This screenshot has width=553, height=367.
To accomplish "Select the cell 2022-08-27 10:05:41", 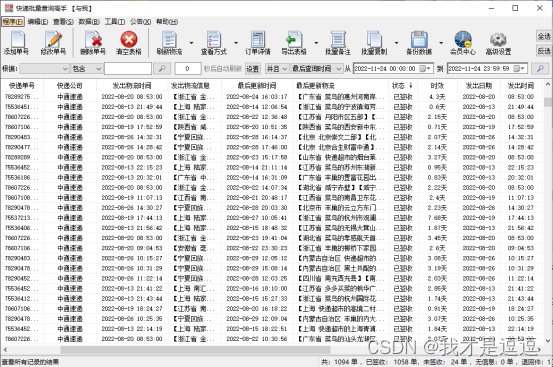I will pos(257,218).
